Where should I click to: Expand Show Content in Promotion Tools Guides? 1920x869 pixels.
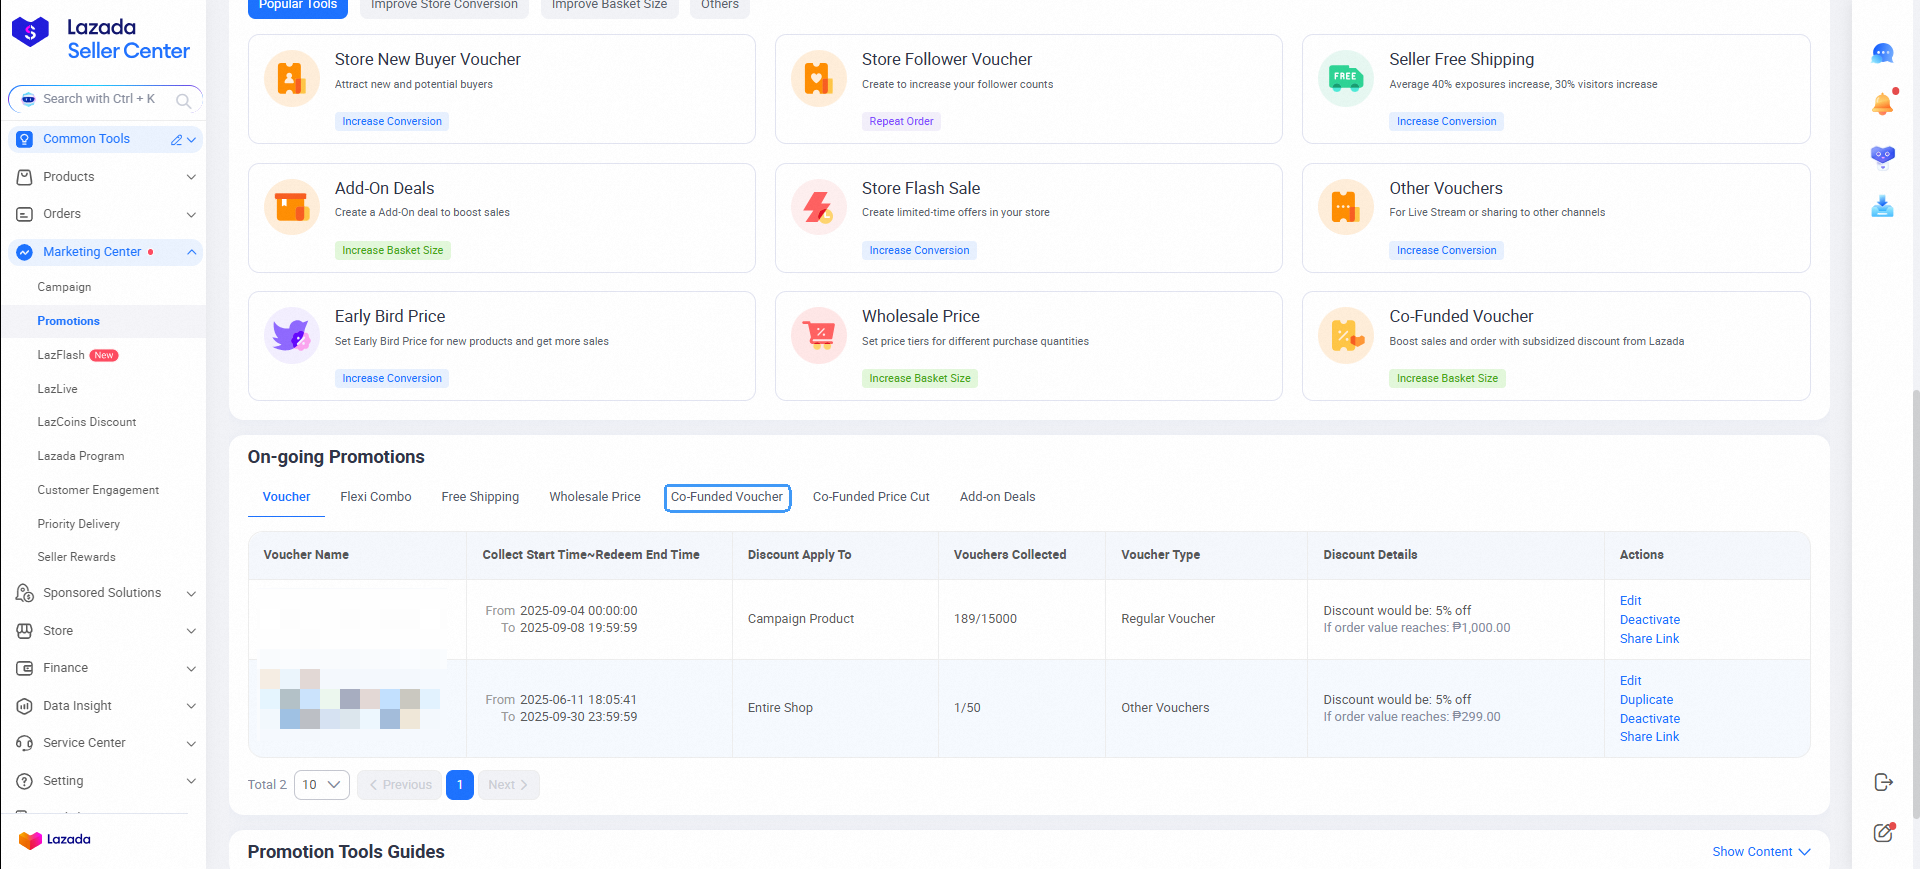pos(1761,852)
